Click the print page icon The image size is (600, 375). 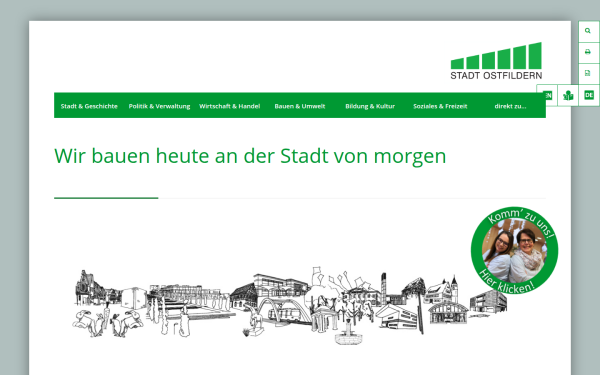coord(589,52)
